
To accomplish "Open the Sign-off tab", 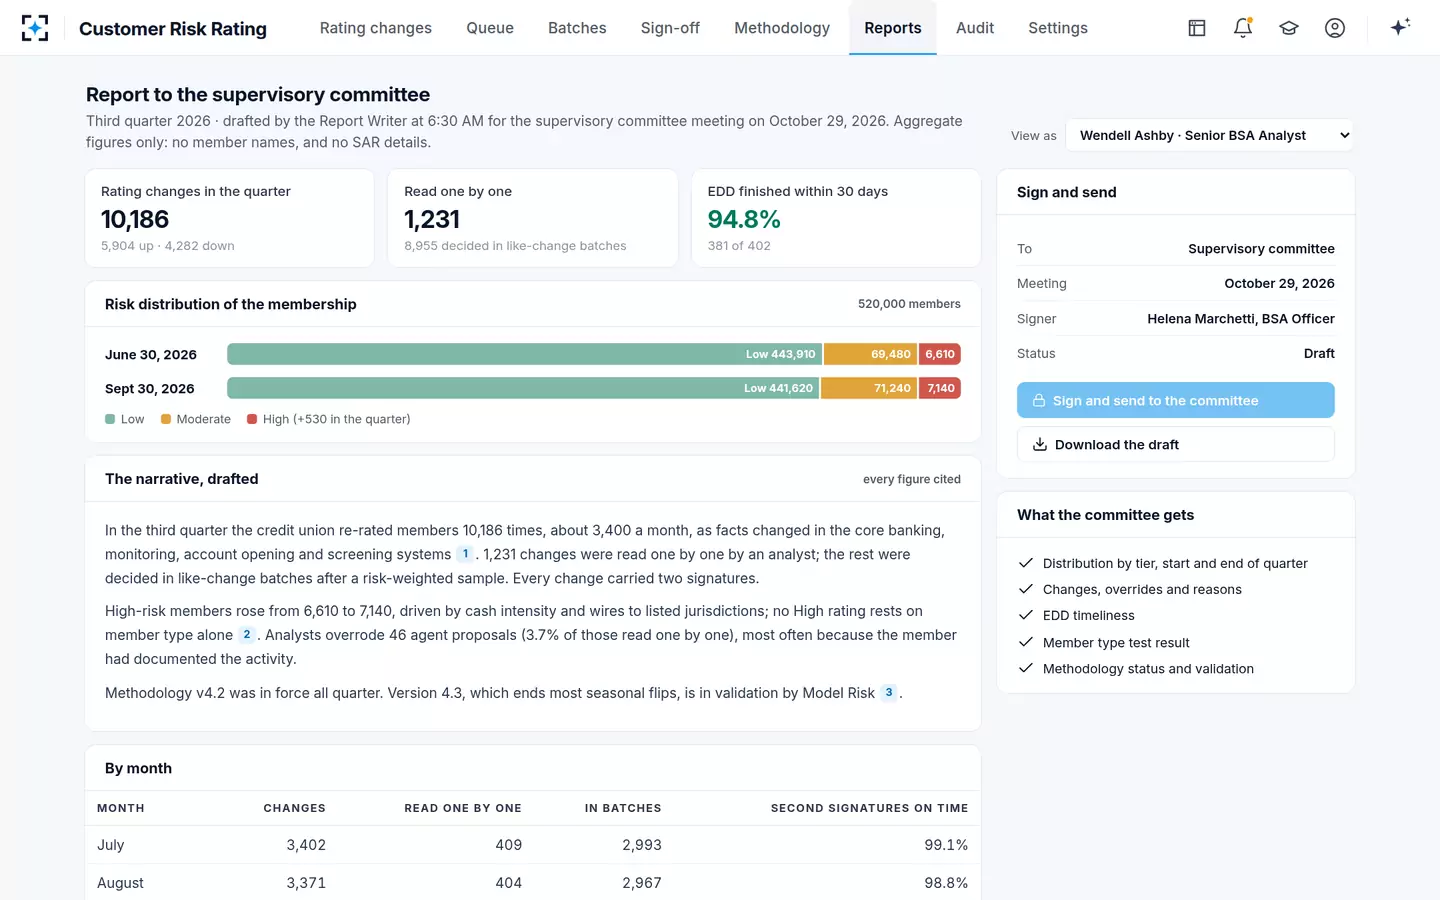I will 670,28.
